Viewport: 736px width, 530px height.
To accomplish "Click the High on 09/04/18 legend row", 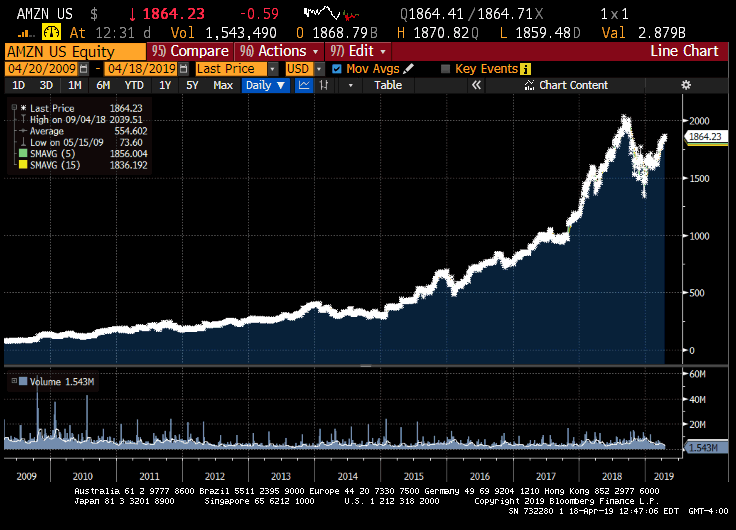I will pyautogui.click(x=81, y=119).
